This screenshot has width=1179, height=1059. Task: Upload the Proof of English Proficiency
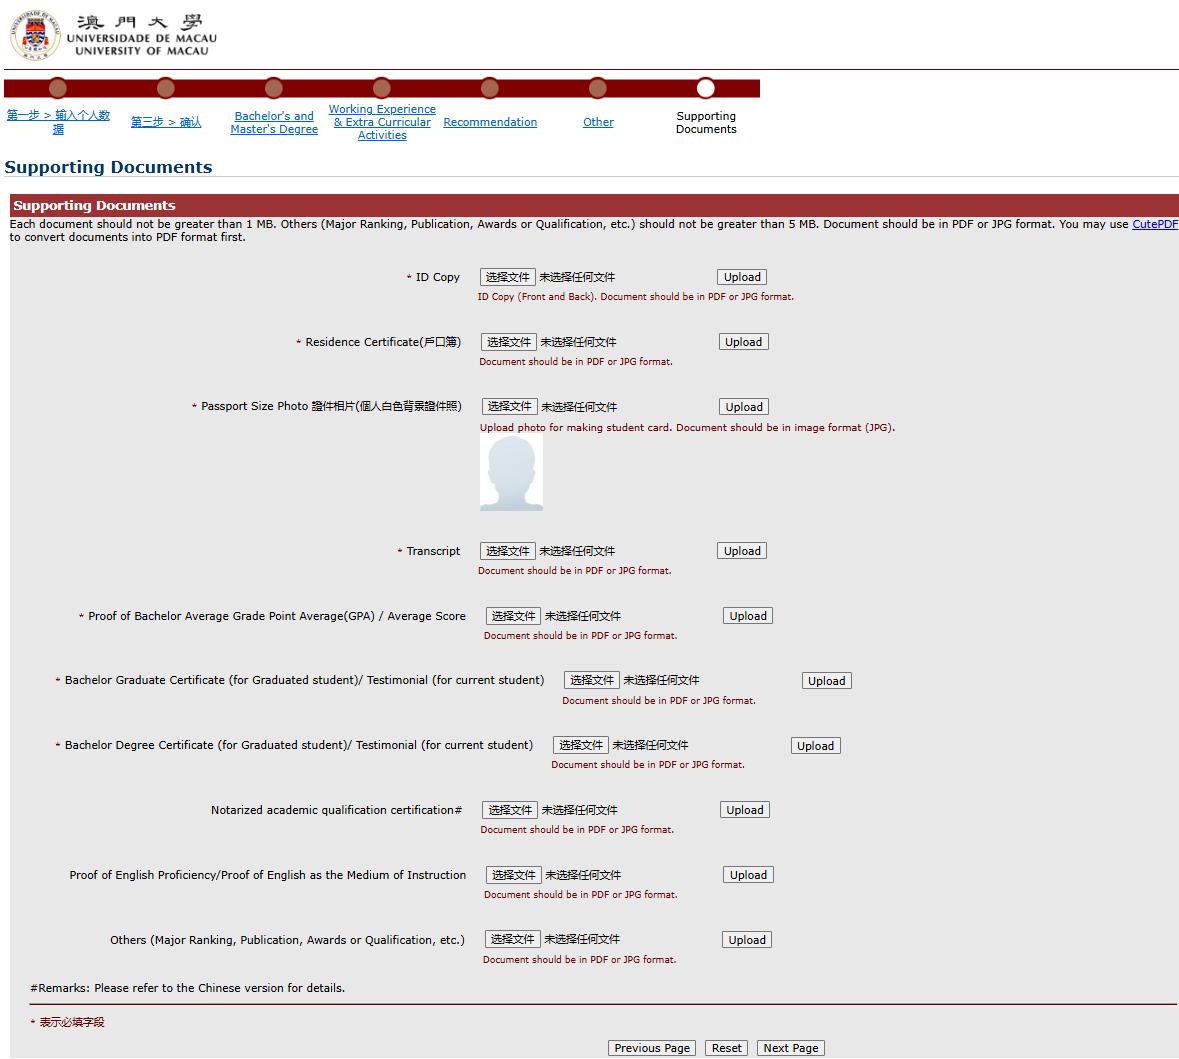click(748, 875)
